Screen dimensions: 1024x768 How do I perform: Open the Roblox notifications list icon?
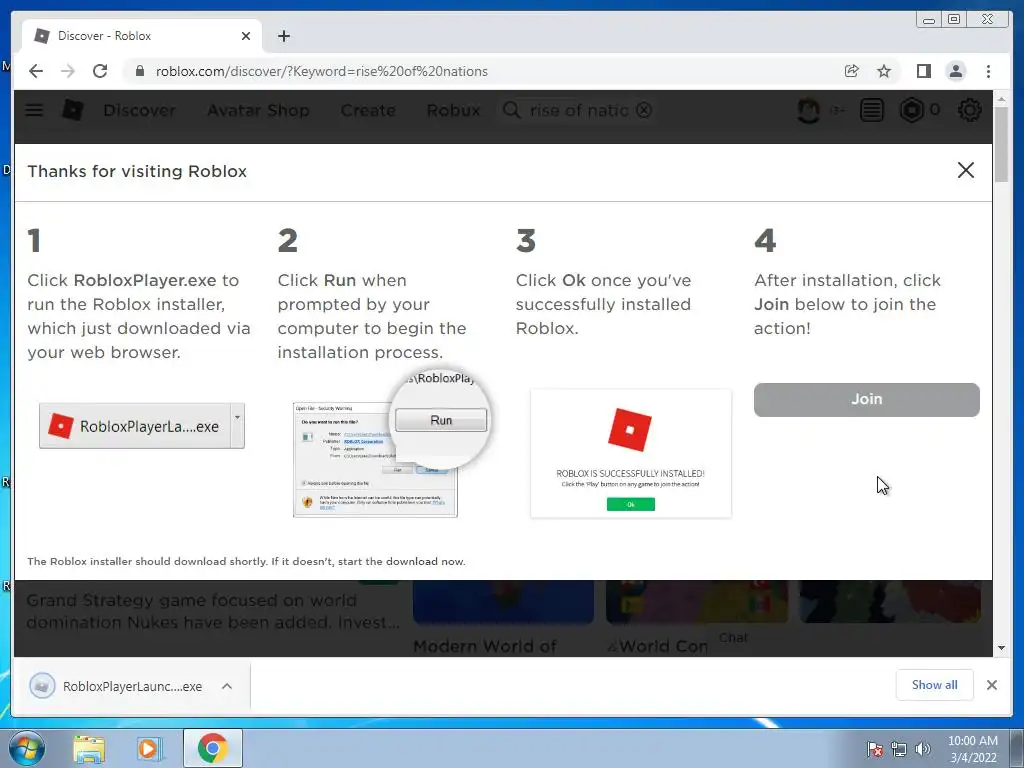(x=871, y=110)
